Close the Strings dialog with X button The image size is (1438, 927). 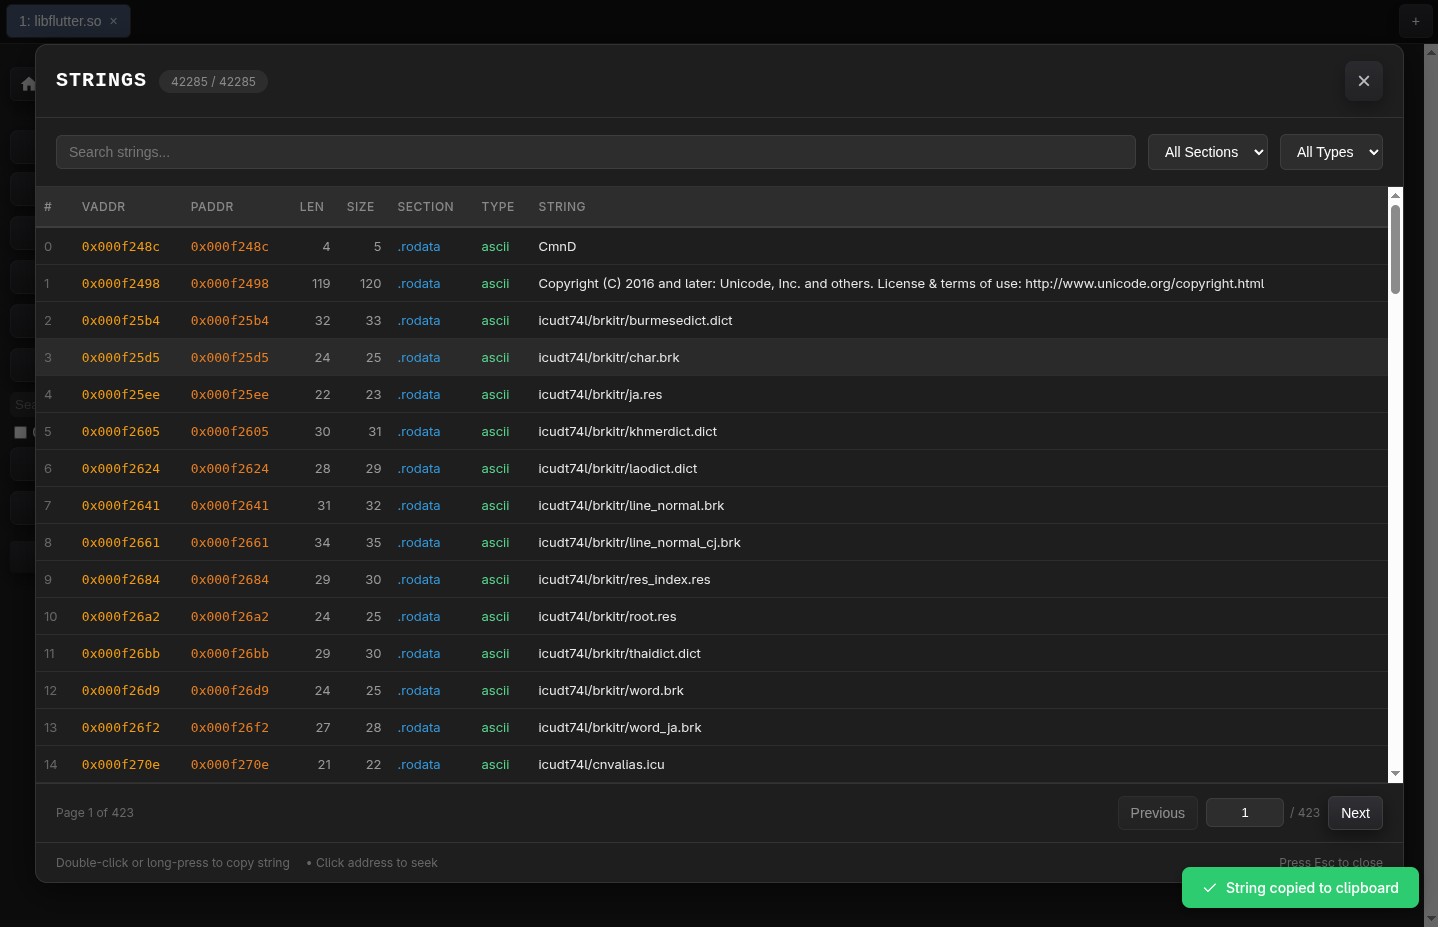click(1363, 81)
